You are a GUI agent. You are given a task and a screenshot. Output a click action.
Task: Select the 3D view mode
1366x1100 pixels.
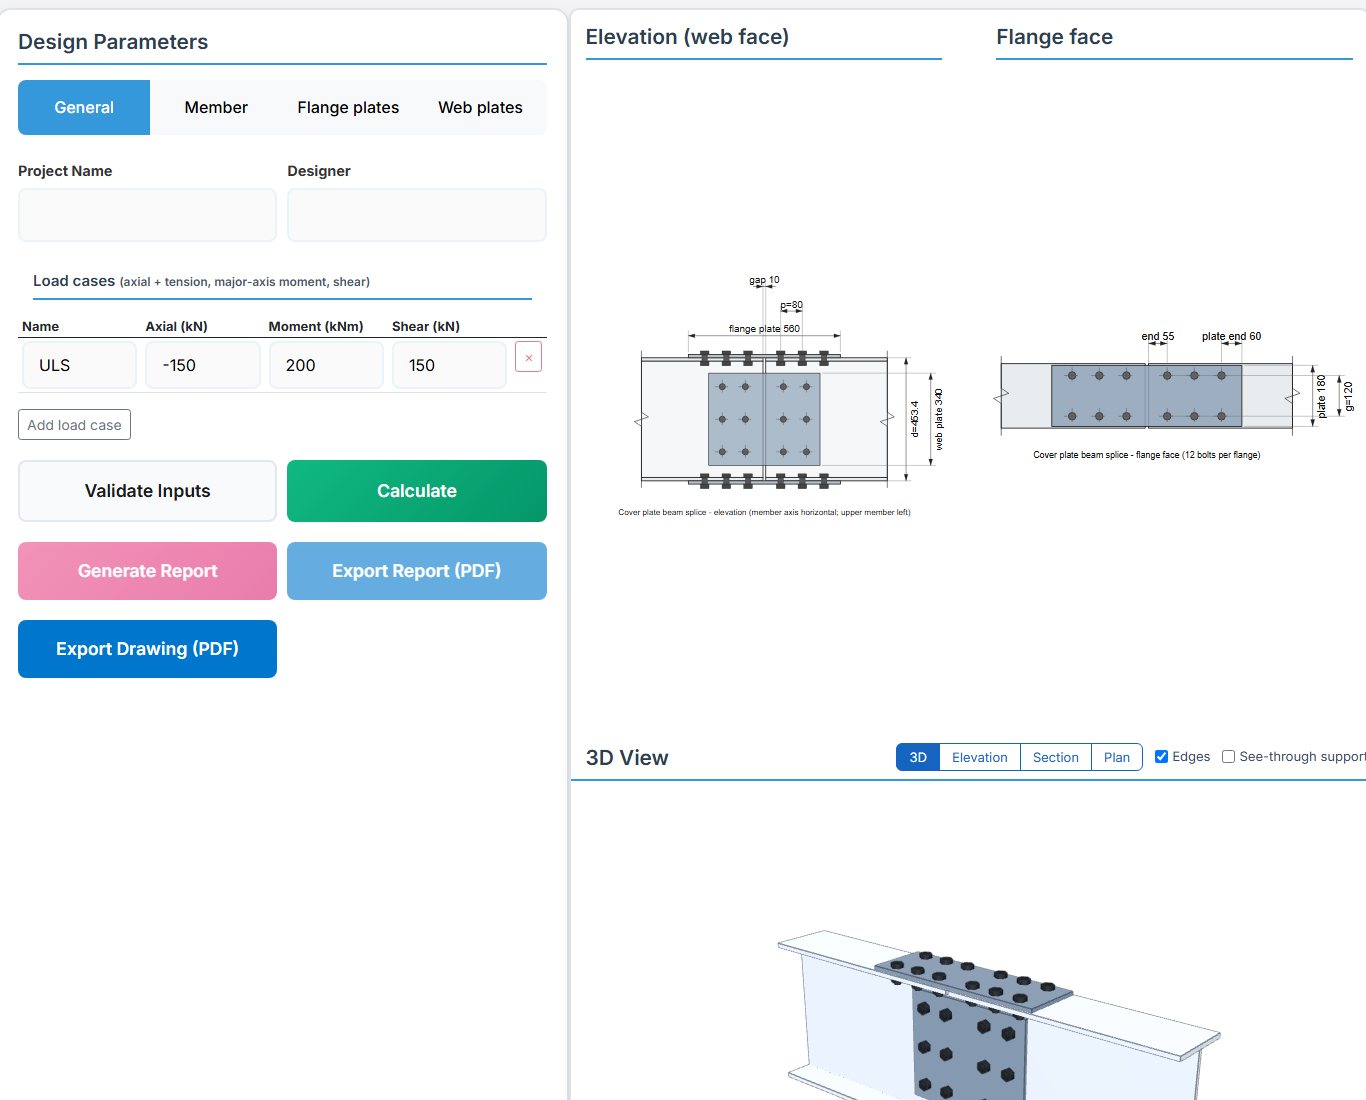tap(918, 757)
